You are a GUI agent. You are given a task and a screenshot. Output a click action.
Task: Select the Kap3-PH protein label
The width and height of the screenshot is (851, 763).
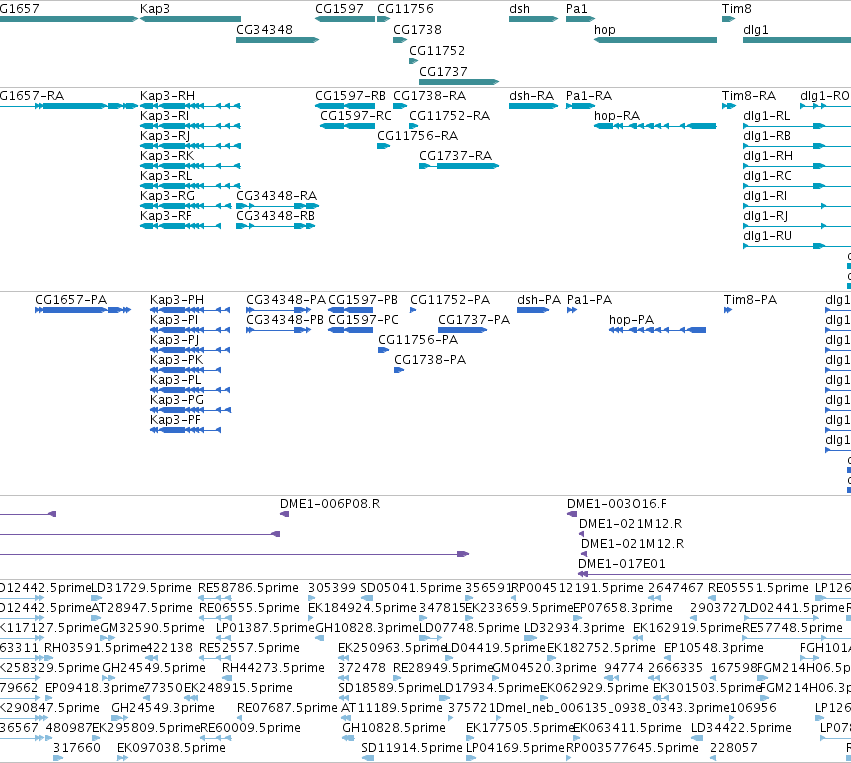coord(177,300)
